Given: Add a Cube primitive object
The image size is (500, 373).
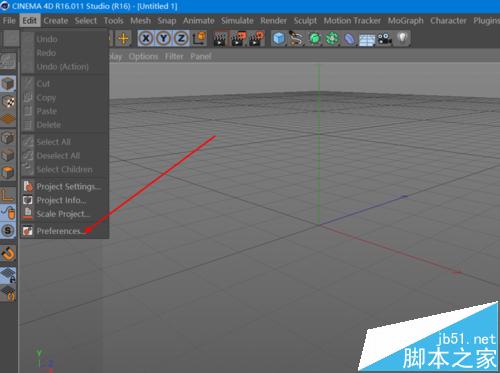Looking at the screenshot, I should tap(279, 39).
